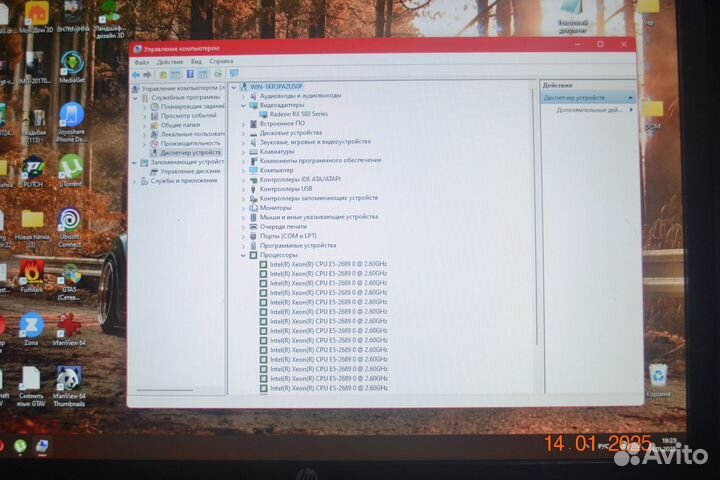Image resolution: width=720 pixels, height=480 pixels.
Task: Open the MediaGet desktop shortcut
Action: click(x=72, y=65)
